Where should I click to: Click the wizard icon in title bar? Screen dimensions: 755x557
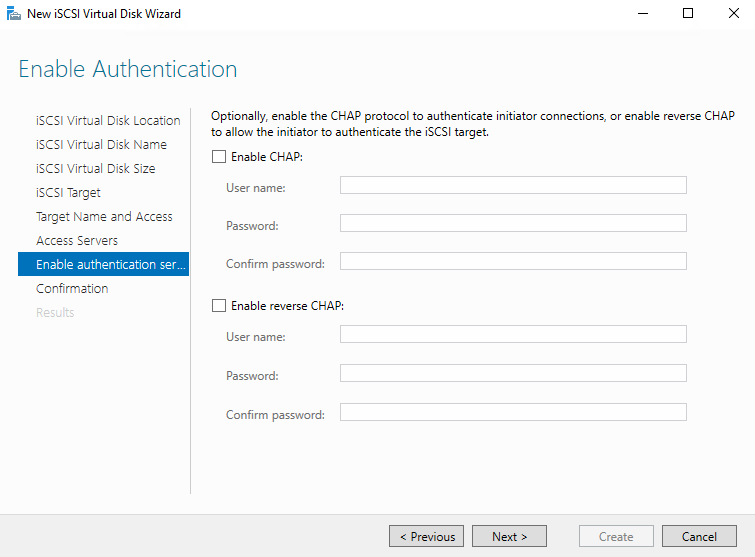click(x=14, y=14)
